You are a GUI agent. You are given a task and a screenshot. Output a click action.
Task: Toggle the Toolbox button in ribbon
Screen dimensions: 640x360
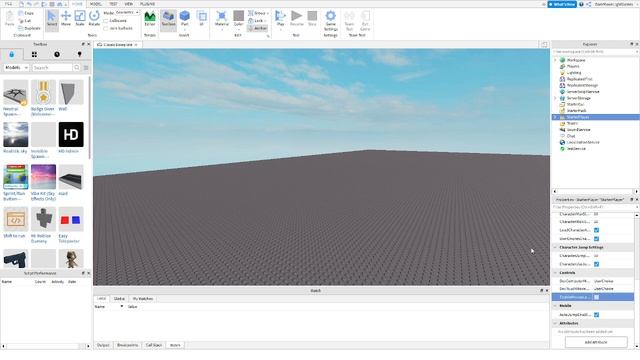(x=168, y=19)
